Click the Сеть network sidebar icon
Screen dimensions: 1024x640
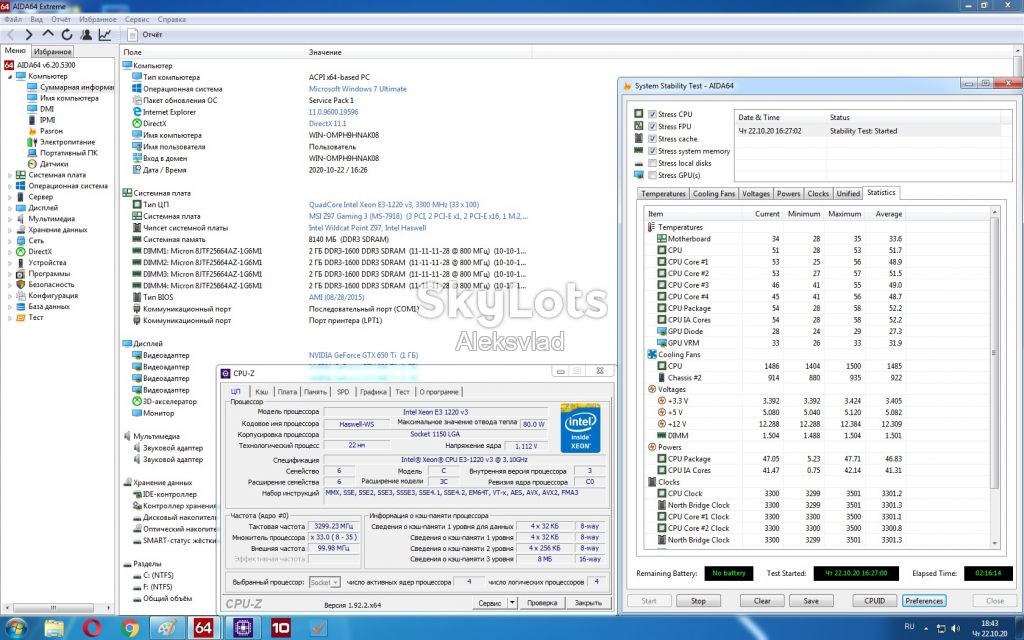(x=21, y=240)
